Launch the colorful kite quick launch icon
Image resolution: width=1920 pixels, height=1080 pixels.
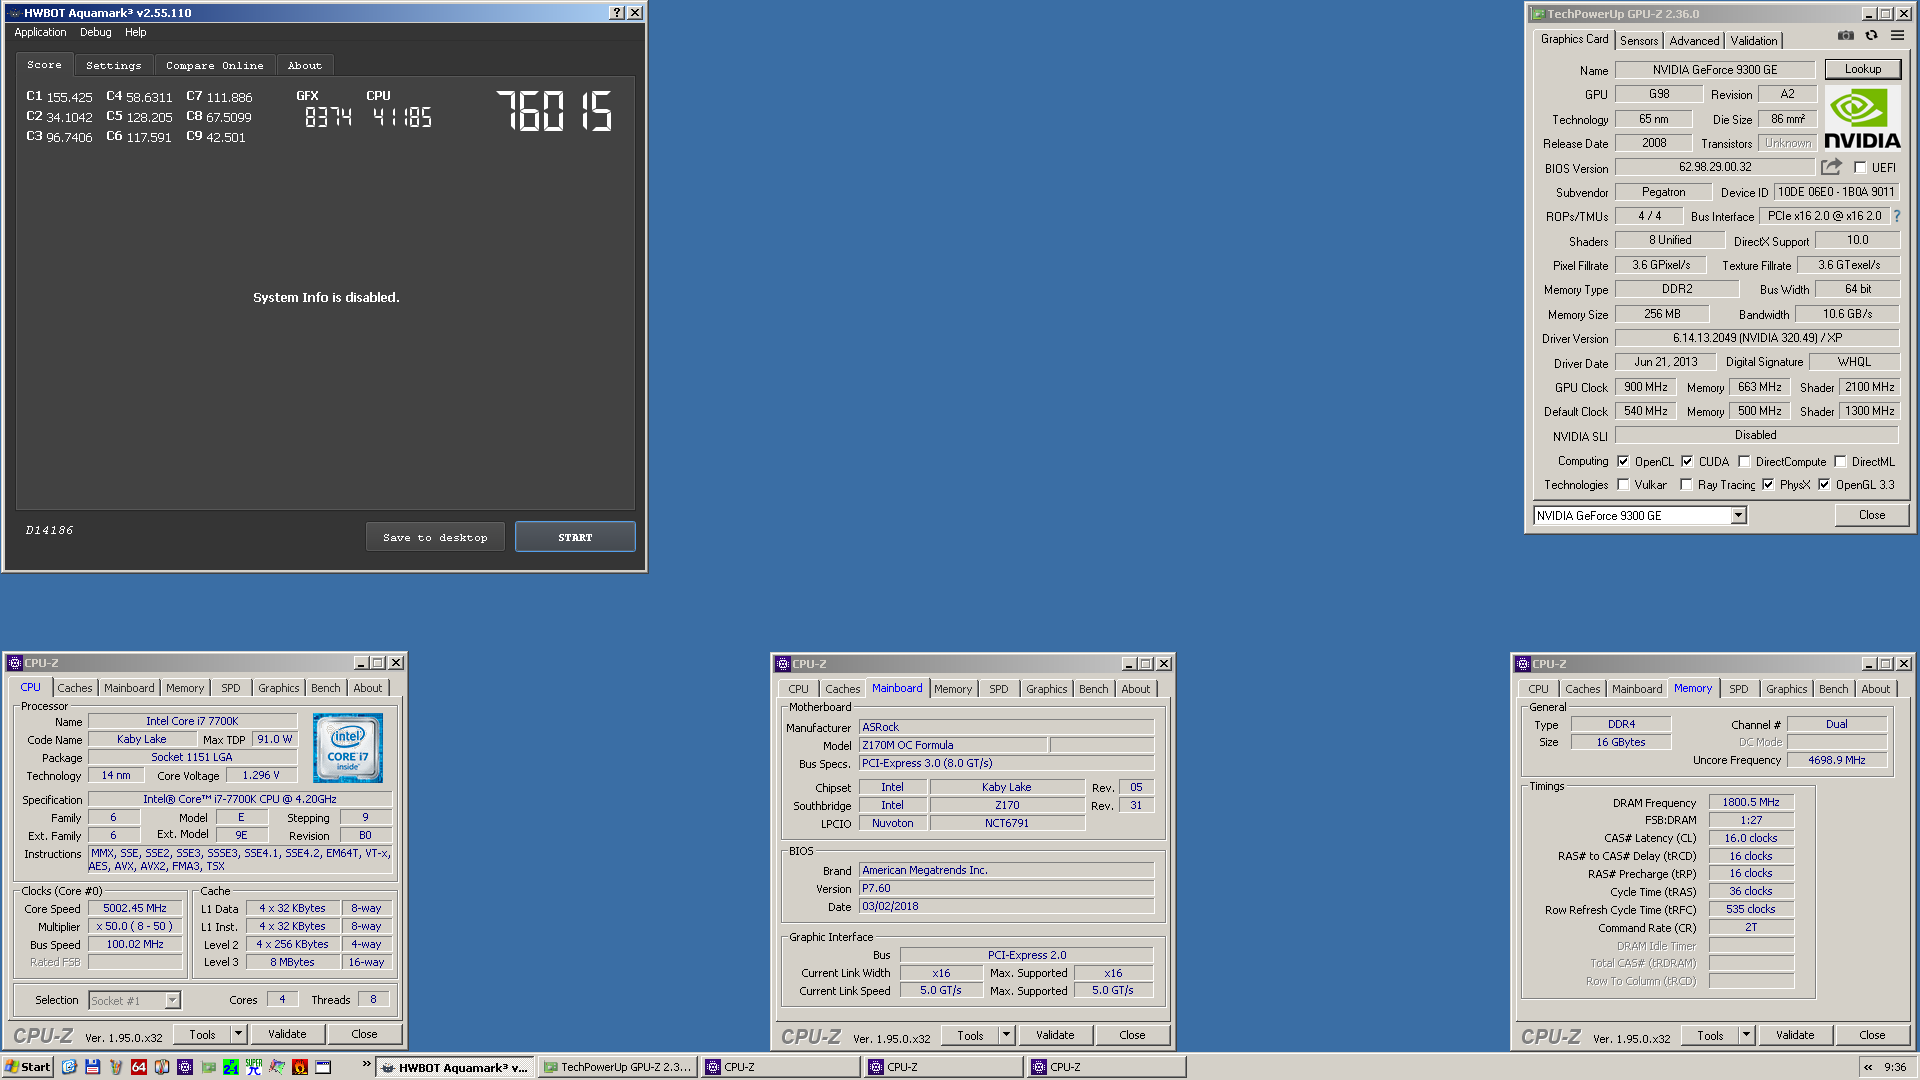pos(277,1067)
